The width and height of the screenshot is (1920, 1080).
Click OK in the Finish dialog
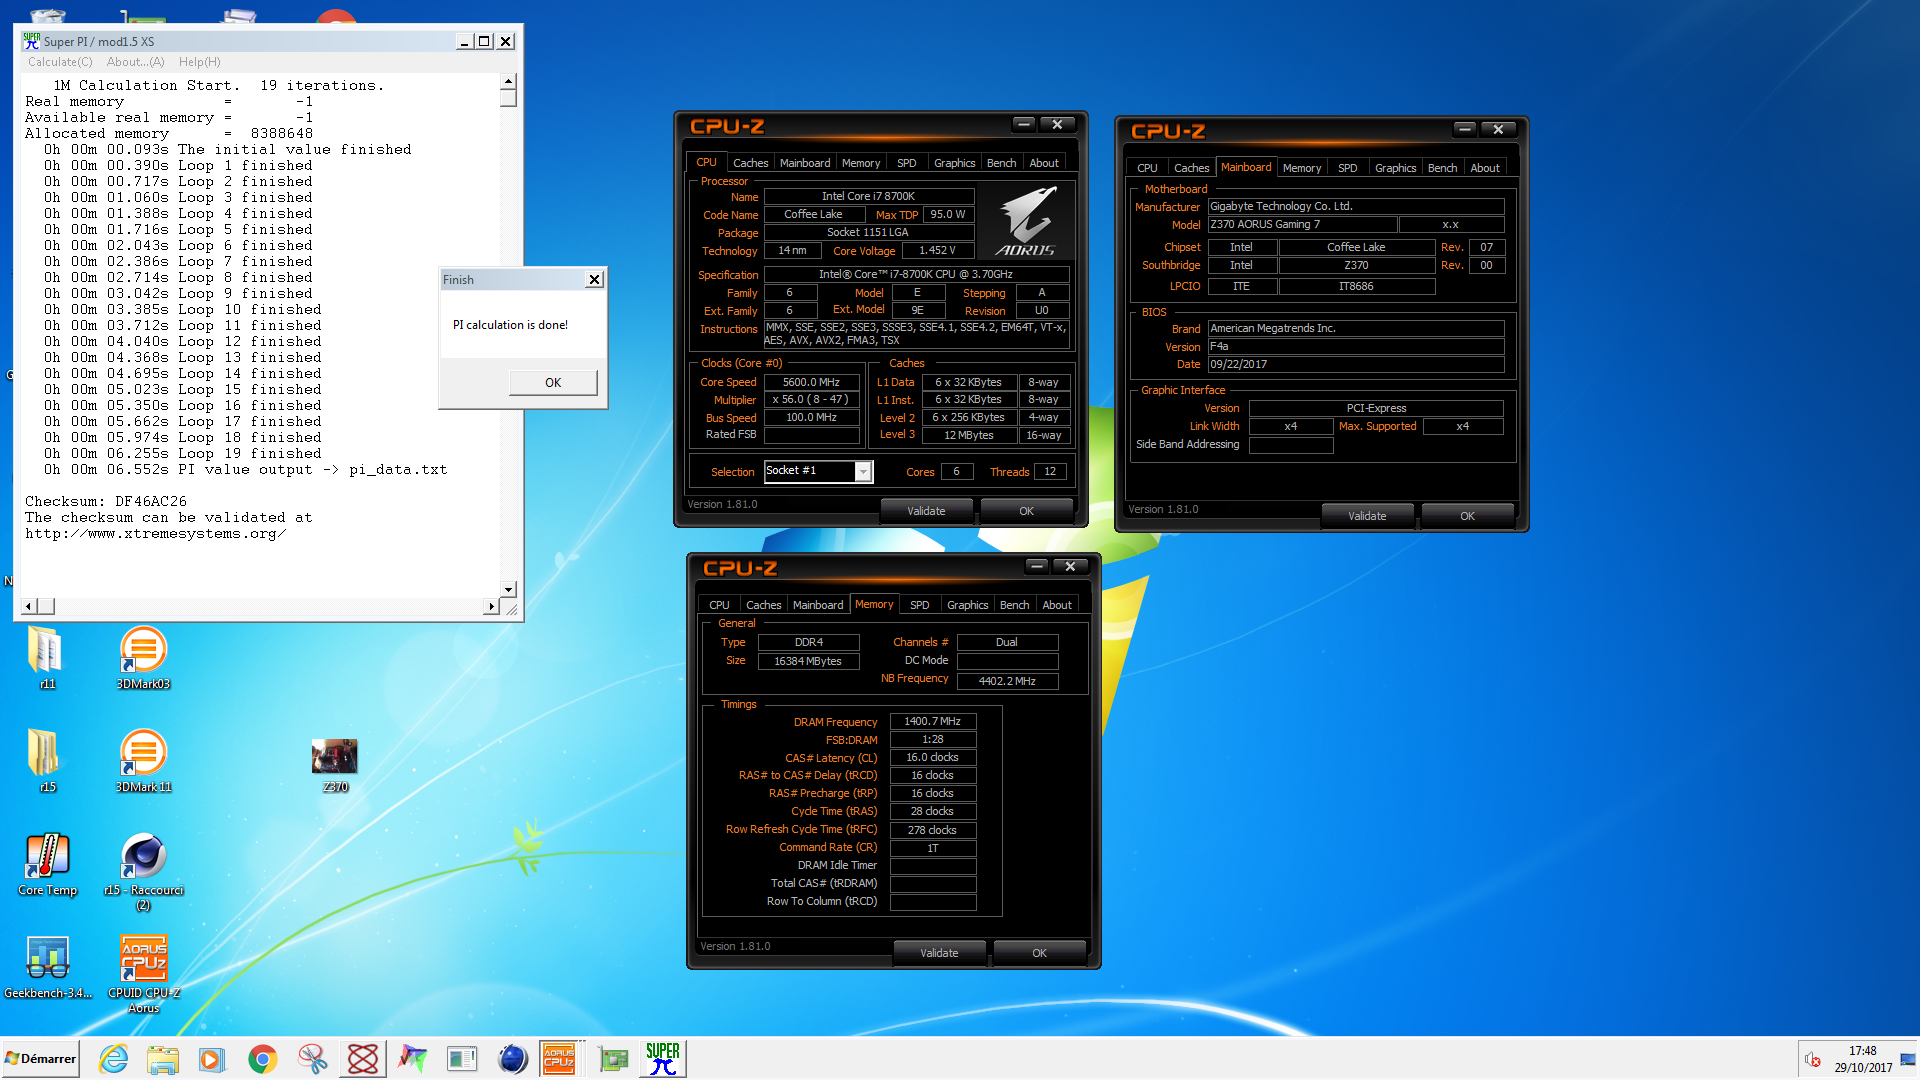click(x=553, y=383)
